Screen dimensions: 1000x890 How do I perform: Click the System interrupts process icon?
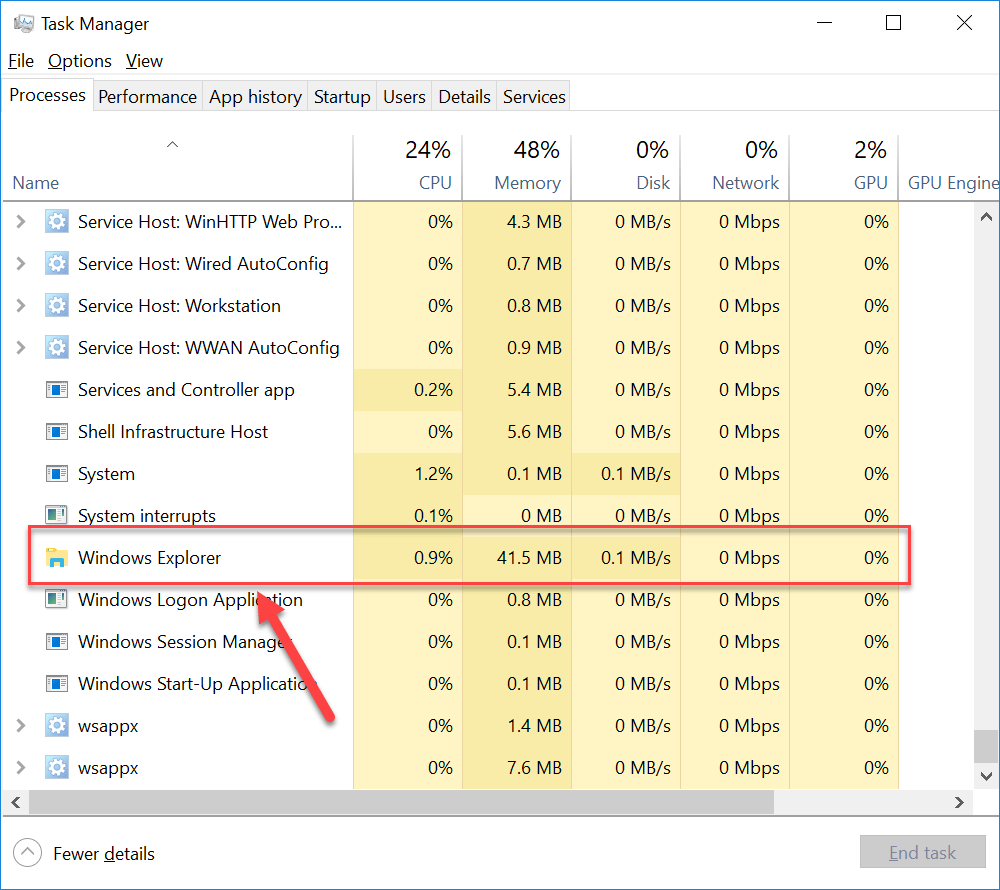(x=57, y=516)
